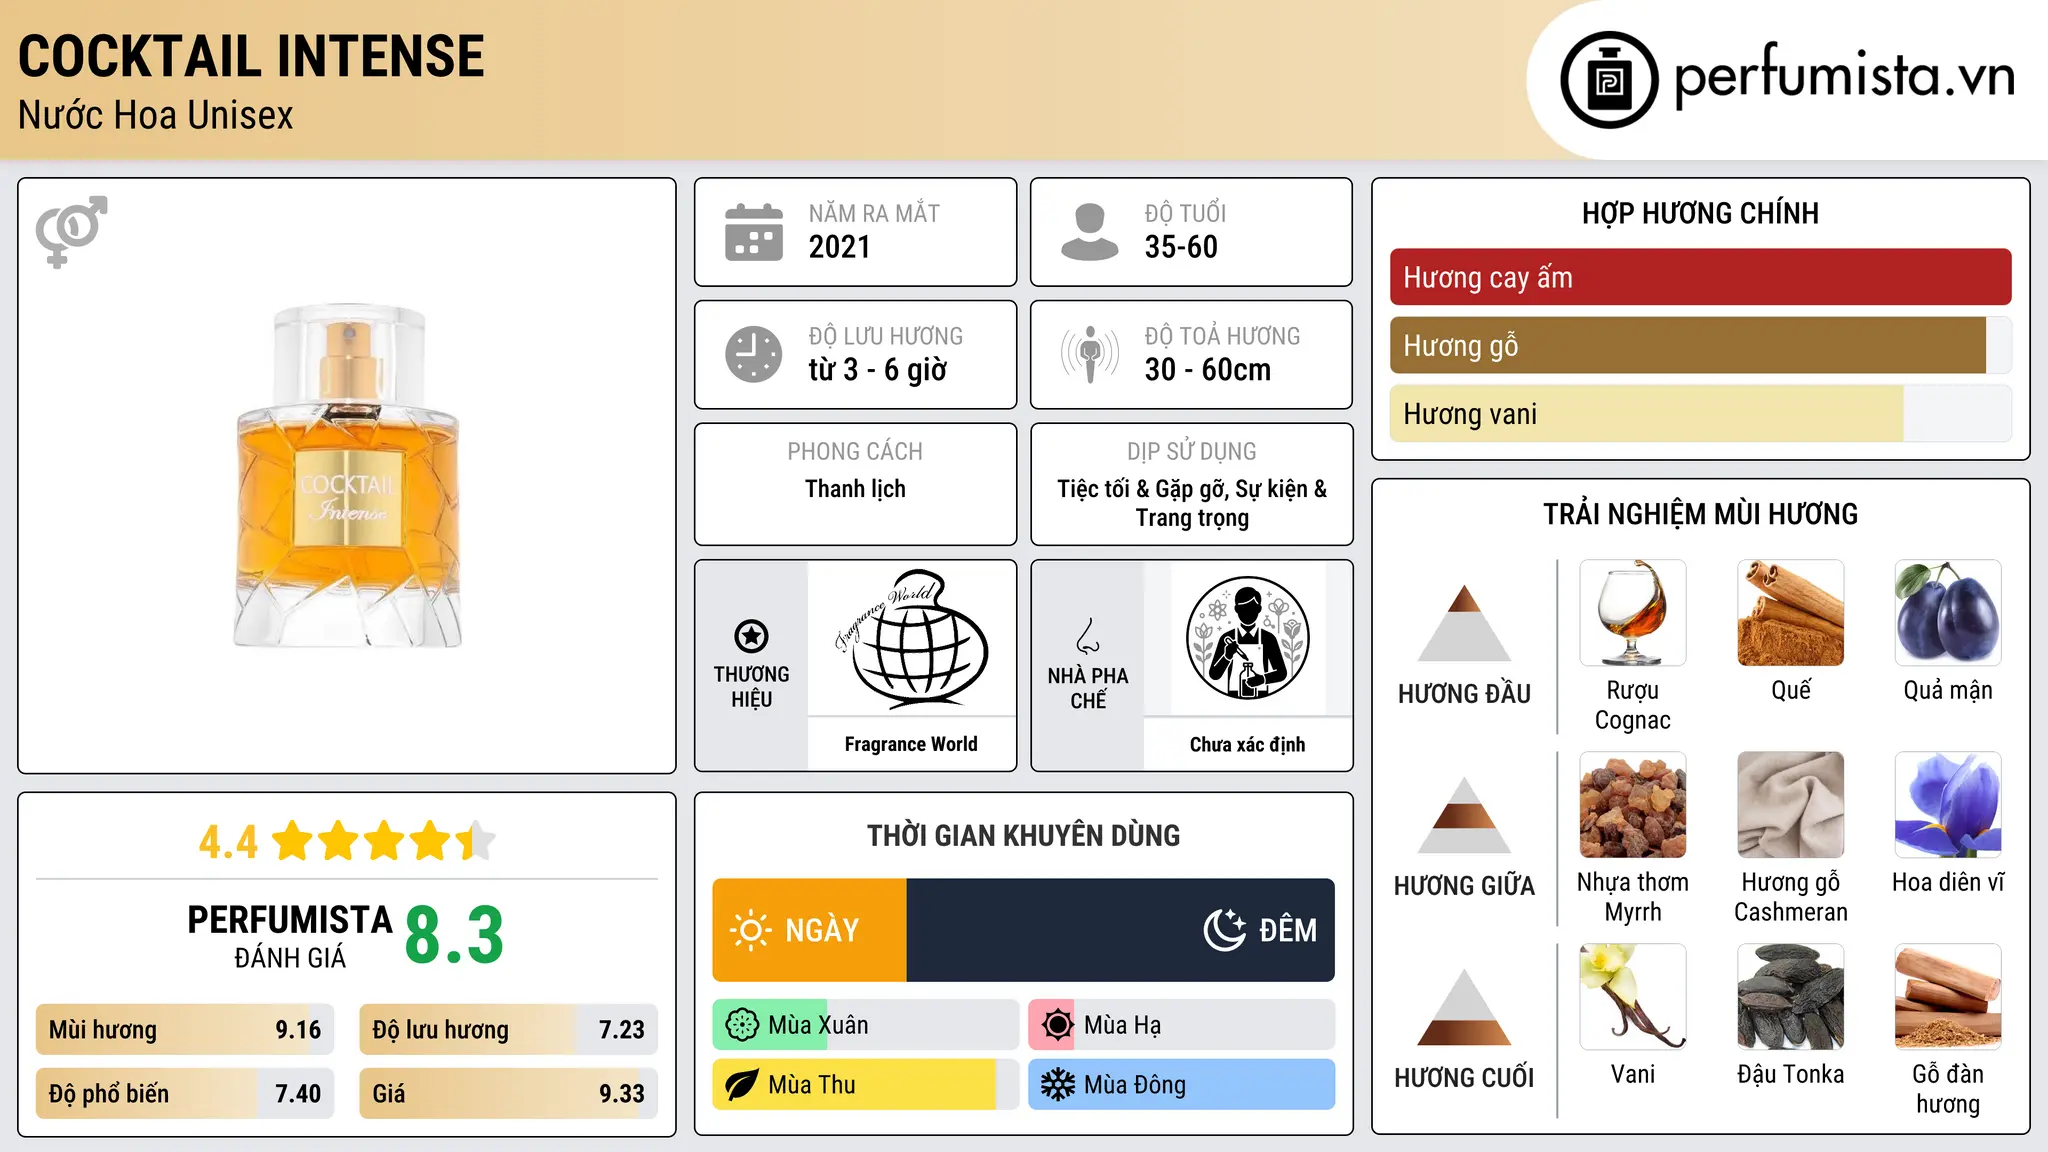This screenshot has width=2048, height=1152.
Task: Click the Độ phổ biến 7.40 score bar
Action: tap(185, 1093)
